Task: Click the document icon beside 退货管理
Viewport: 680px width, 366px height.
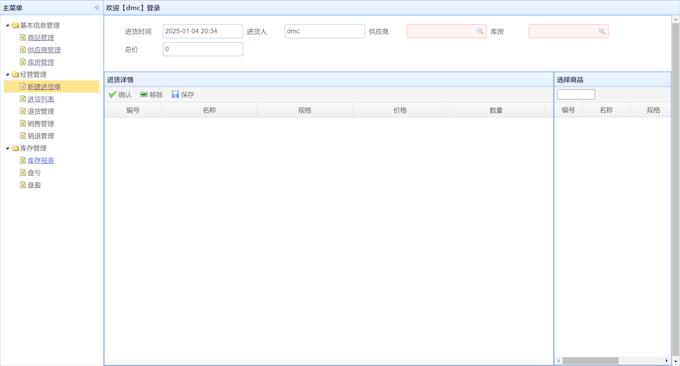Action: (x=23, y=111)
